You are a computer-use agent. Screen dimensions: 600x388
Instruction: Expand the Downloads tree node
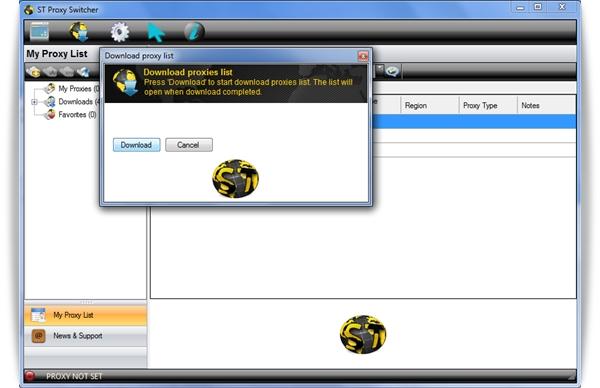34,102
